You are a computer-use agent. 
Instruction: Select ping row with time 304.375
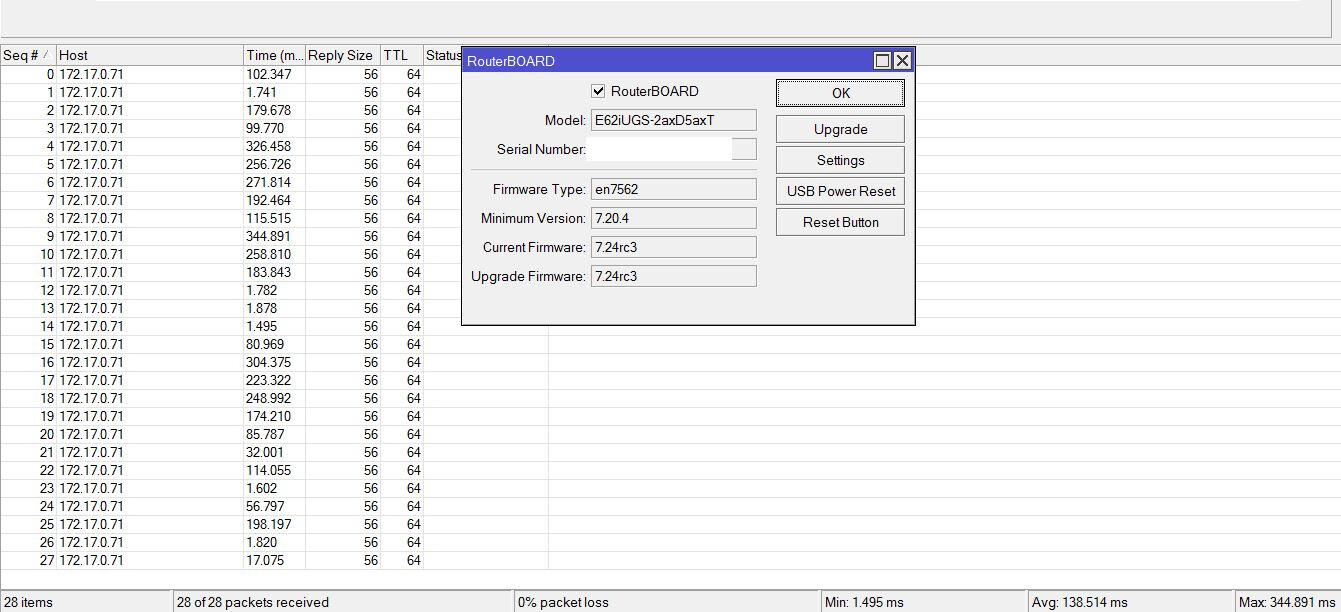point(274,362)
